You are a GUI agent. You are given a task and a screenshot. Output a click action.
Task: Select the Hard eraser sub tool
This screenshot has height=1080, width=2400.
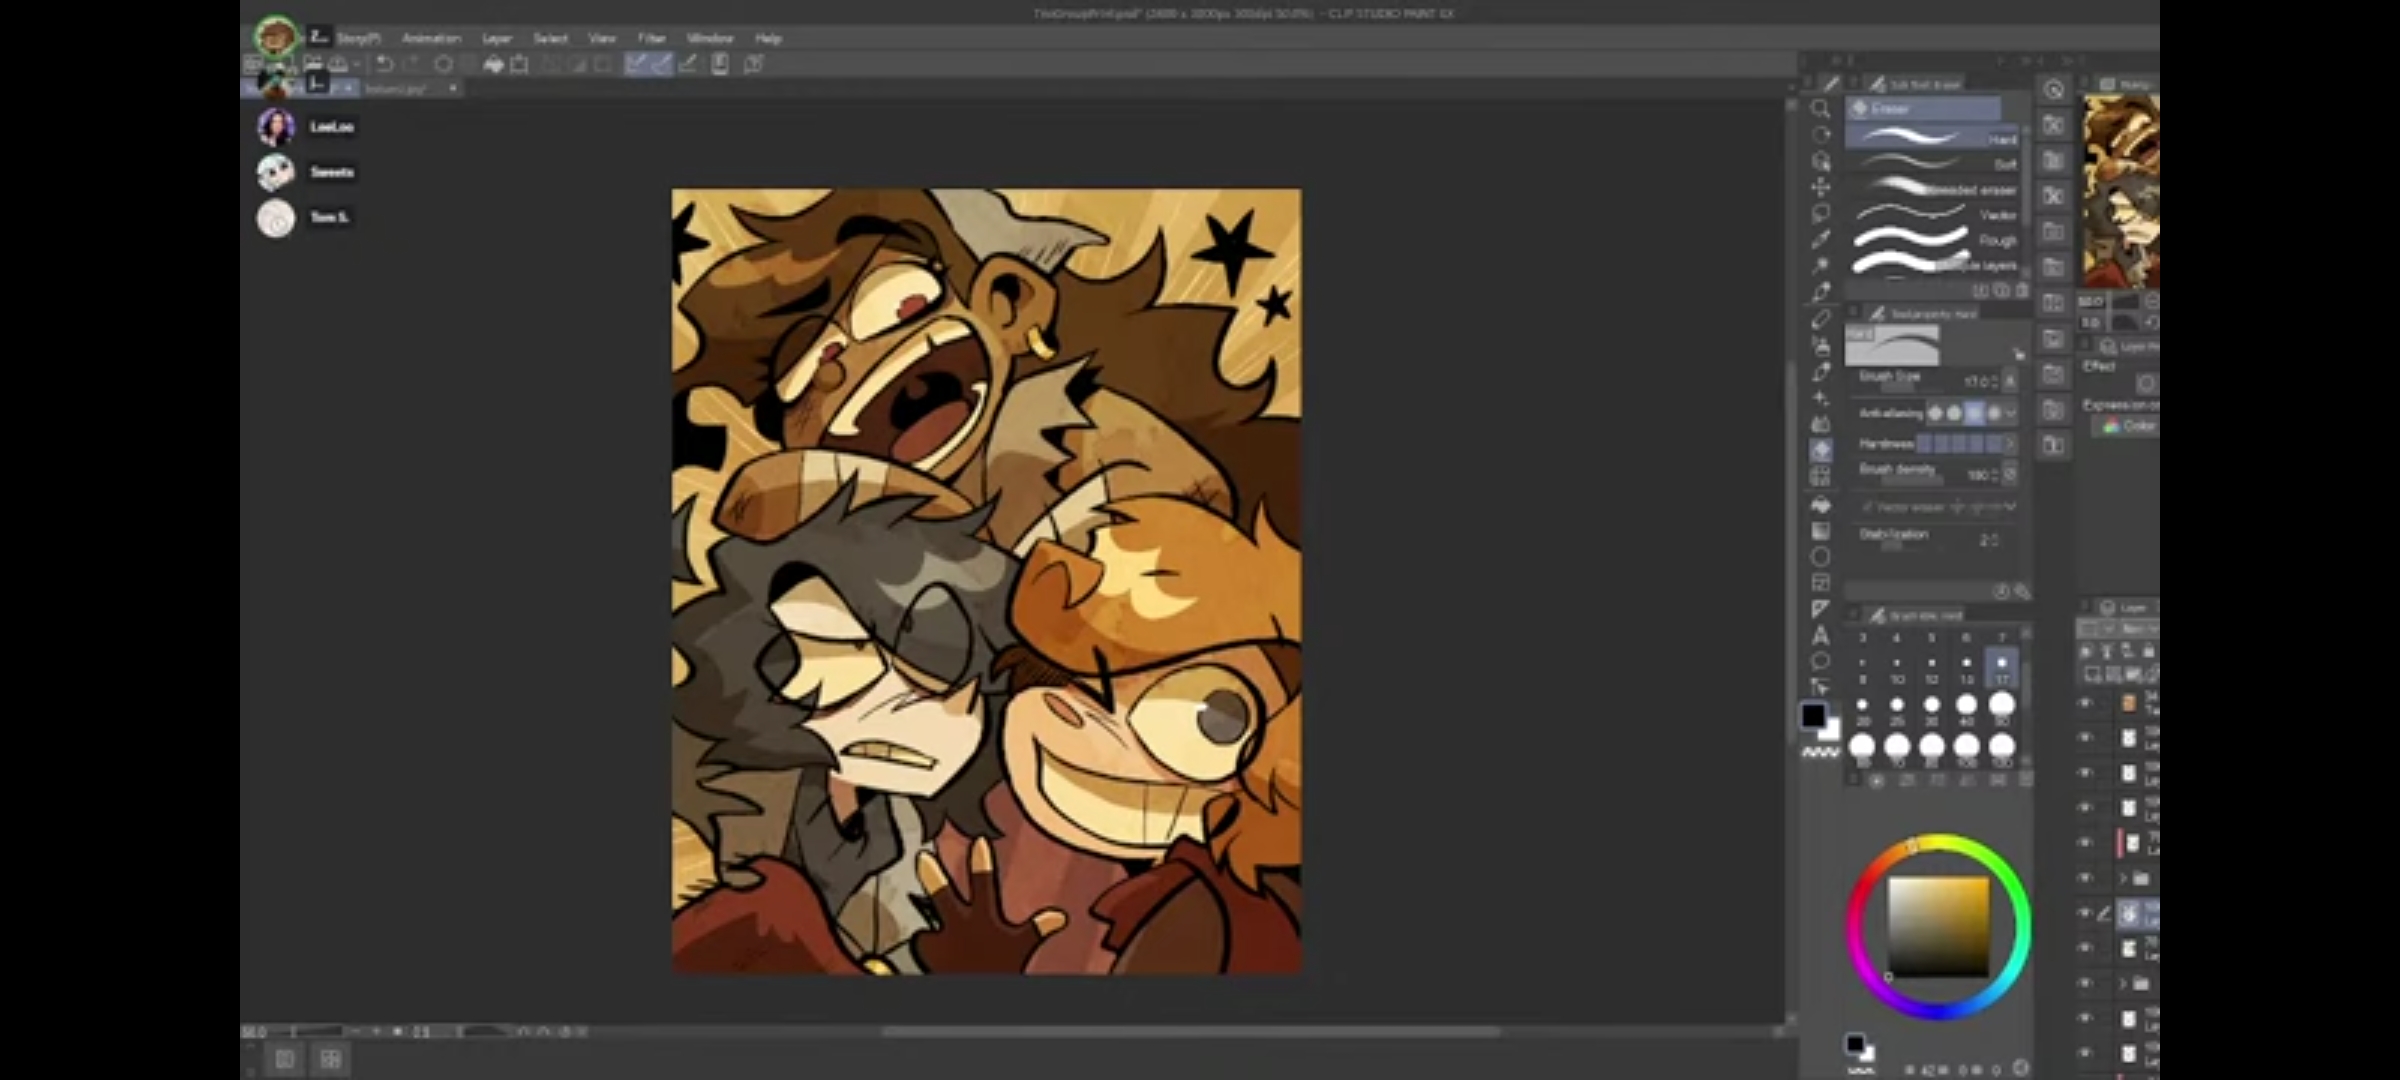pos(1932,137)
